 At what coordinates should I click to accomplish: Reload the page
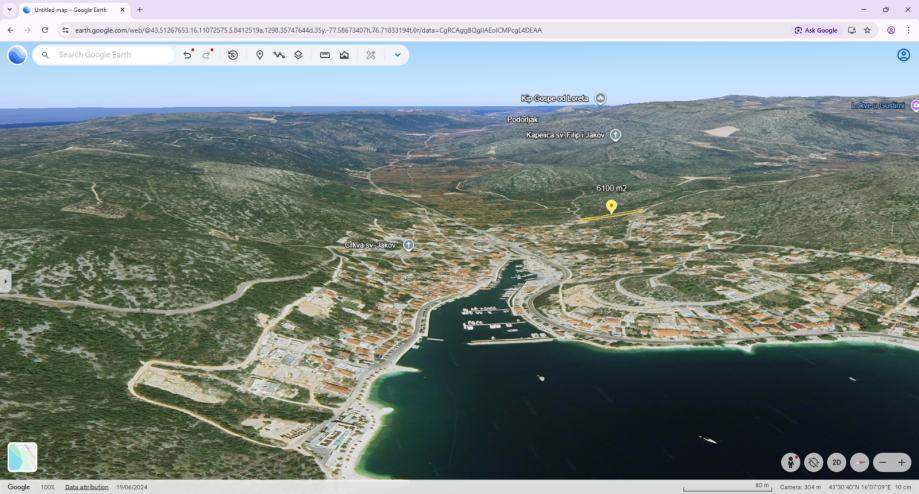tap(45, 30)
